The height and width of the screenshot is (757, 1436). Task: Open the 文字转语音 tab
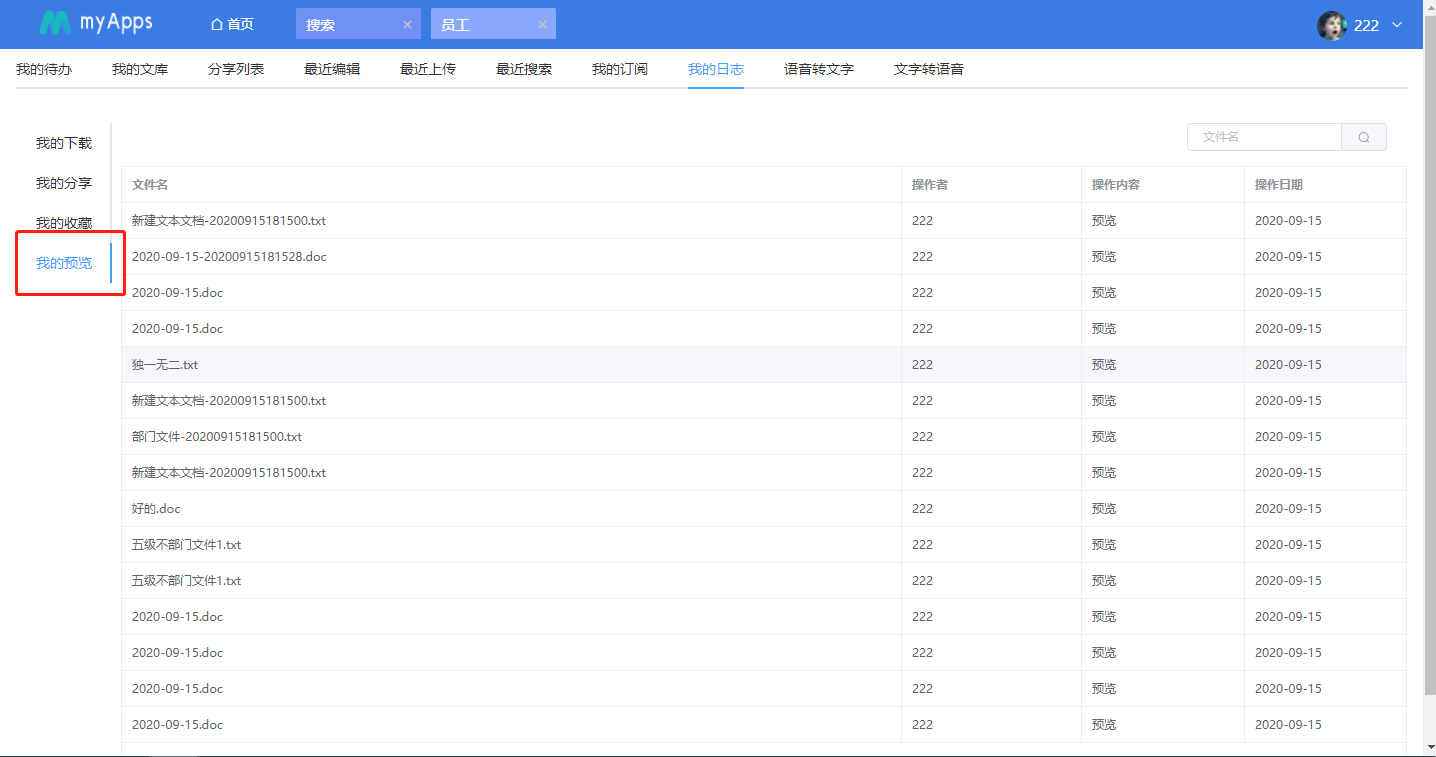tap(928, 69)
